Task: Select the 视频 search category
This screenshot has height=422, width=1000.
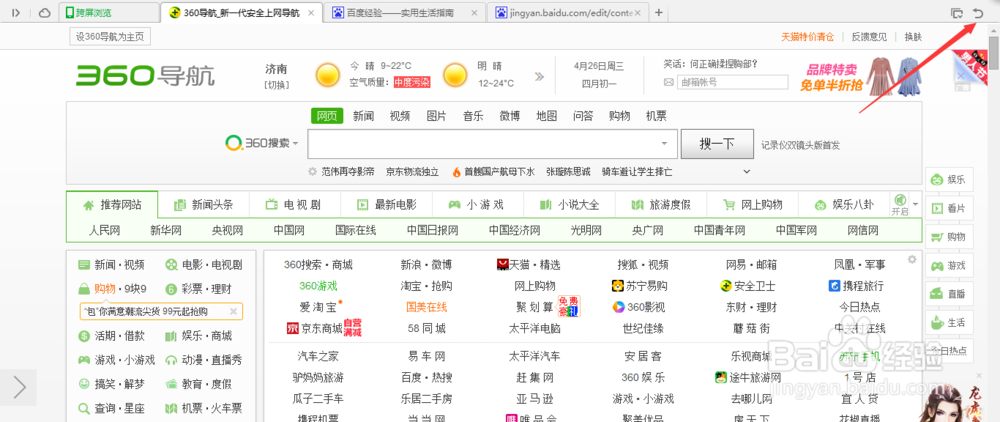Action: pos(400,116)
